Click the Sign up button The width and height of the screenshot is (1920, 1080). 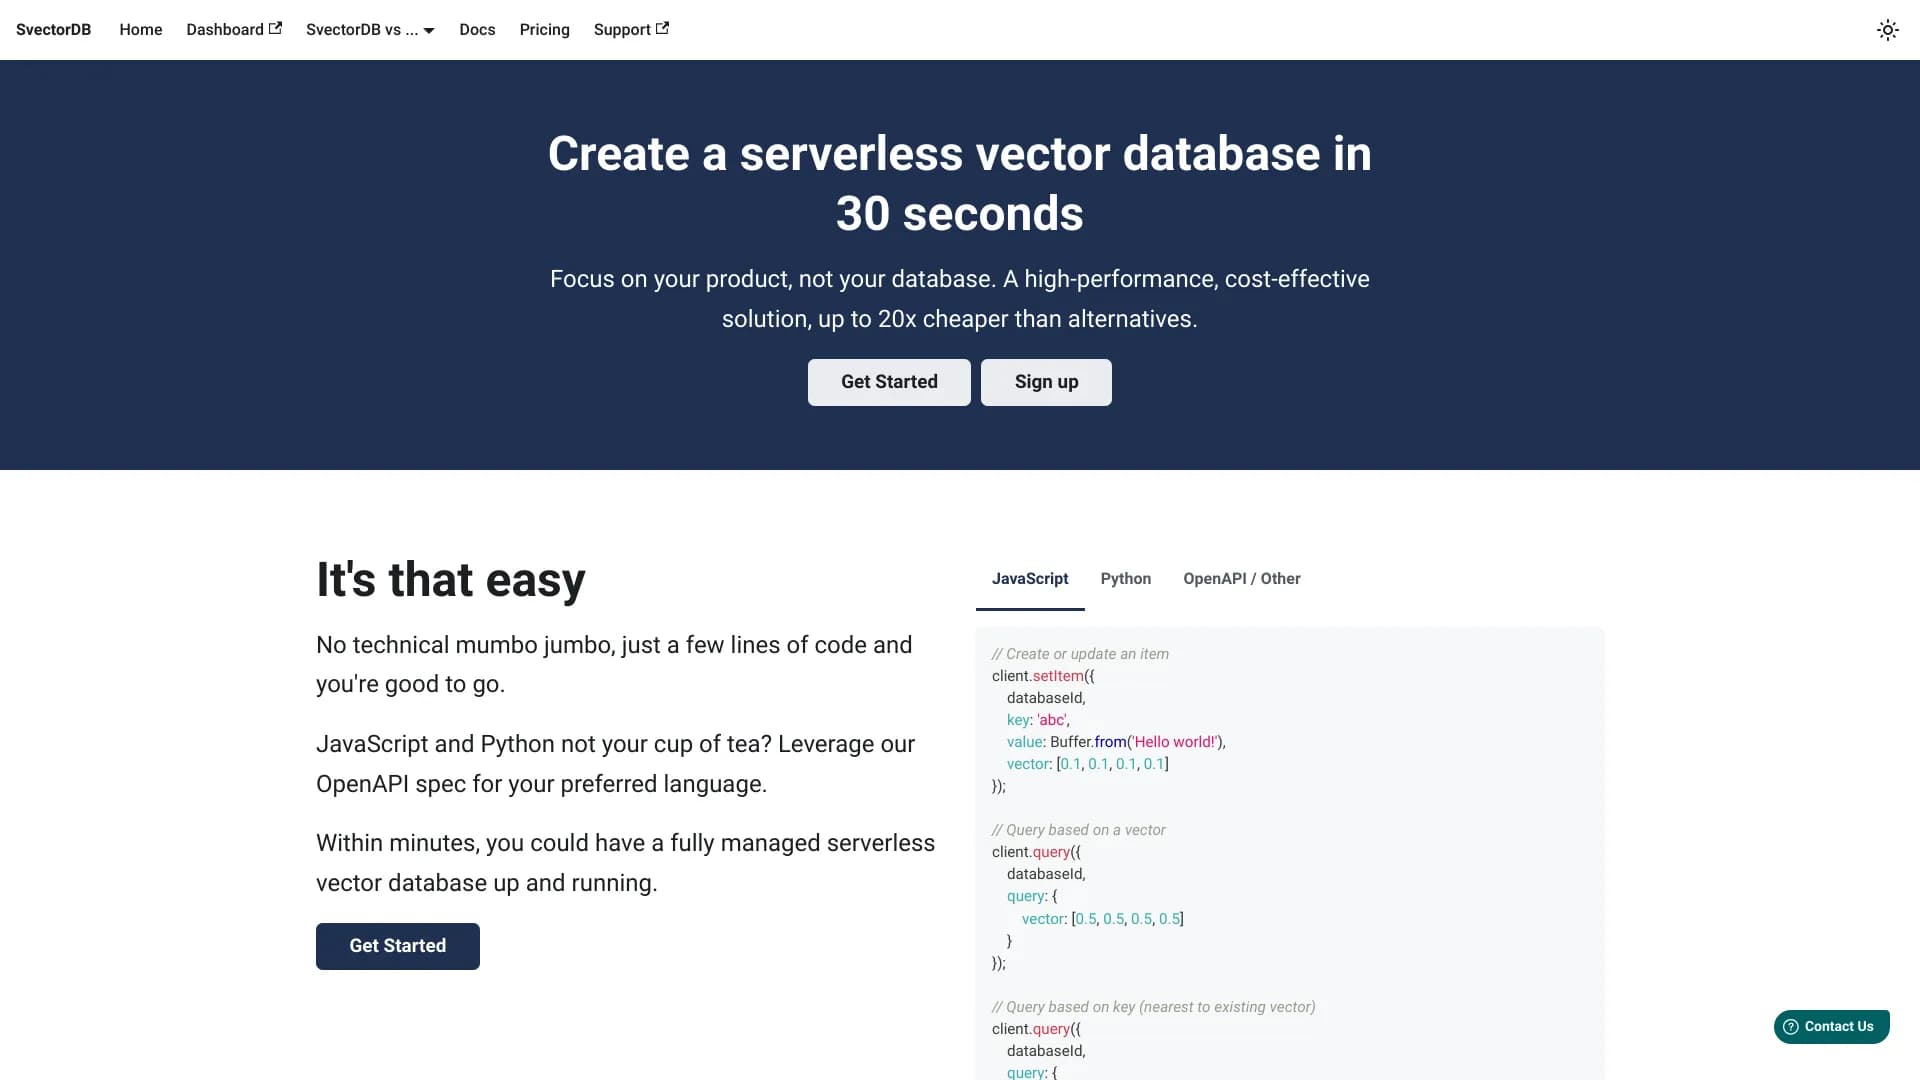click(x=1046, y=382)
